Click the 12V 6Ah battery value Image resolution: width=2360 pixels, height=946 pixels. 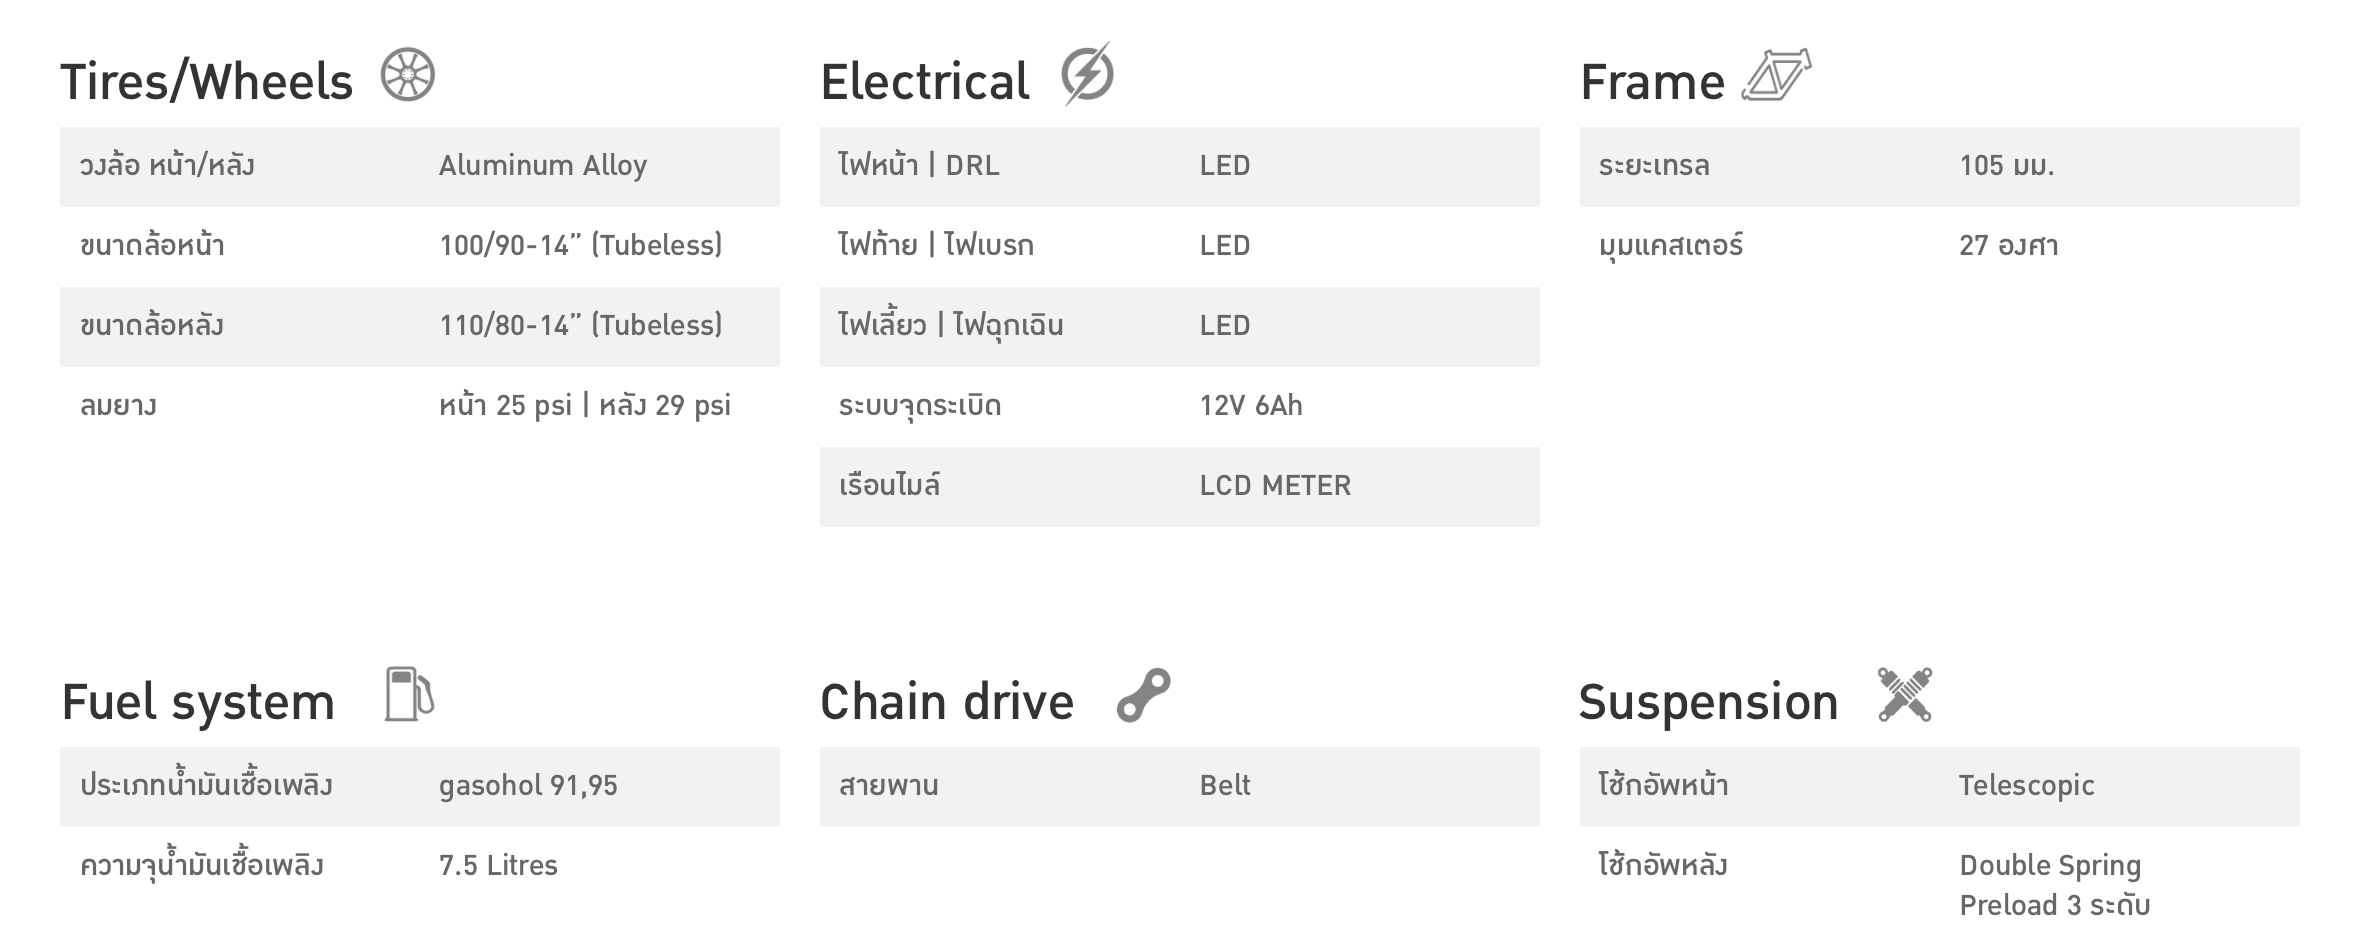coord(1251,406)
